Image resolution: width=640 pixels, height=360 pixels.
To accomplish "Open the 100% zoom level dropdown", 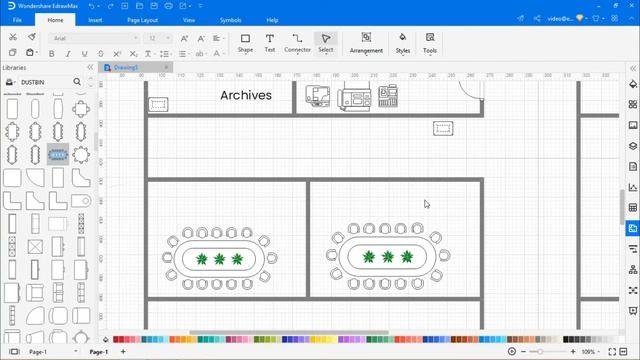I will 591,351.
